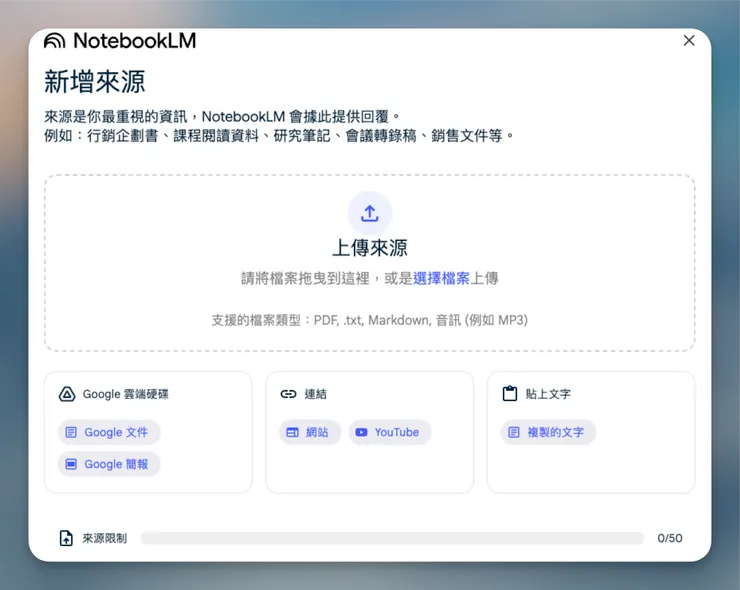The width and height of the screenshot is (740, 590).
Task: Click the 貼上文字 label
Action: 548,394
